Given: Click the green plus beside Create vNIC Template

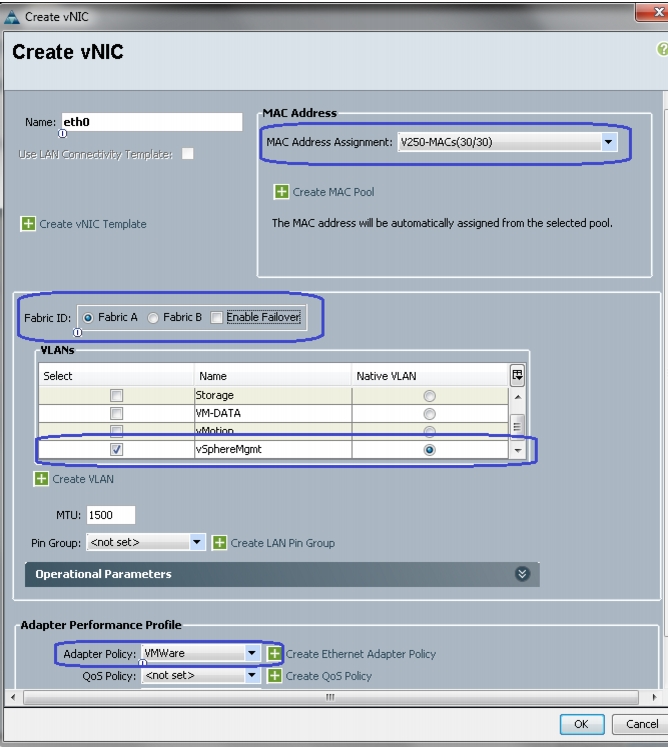Looking at the screenshot, I should [x=28, y=223].
